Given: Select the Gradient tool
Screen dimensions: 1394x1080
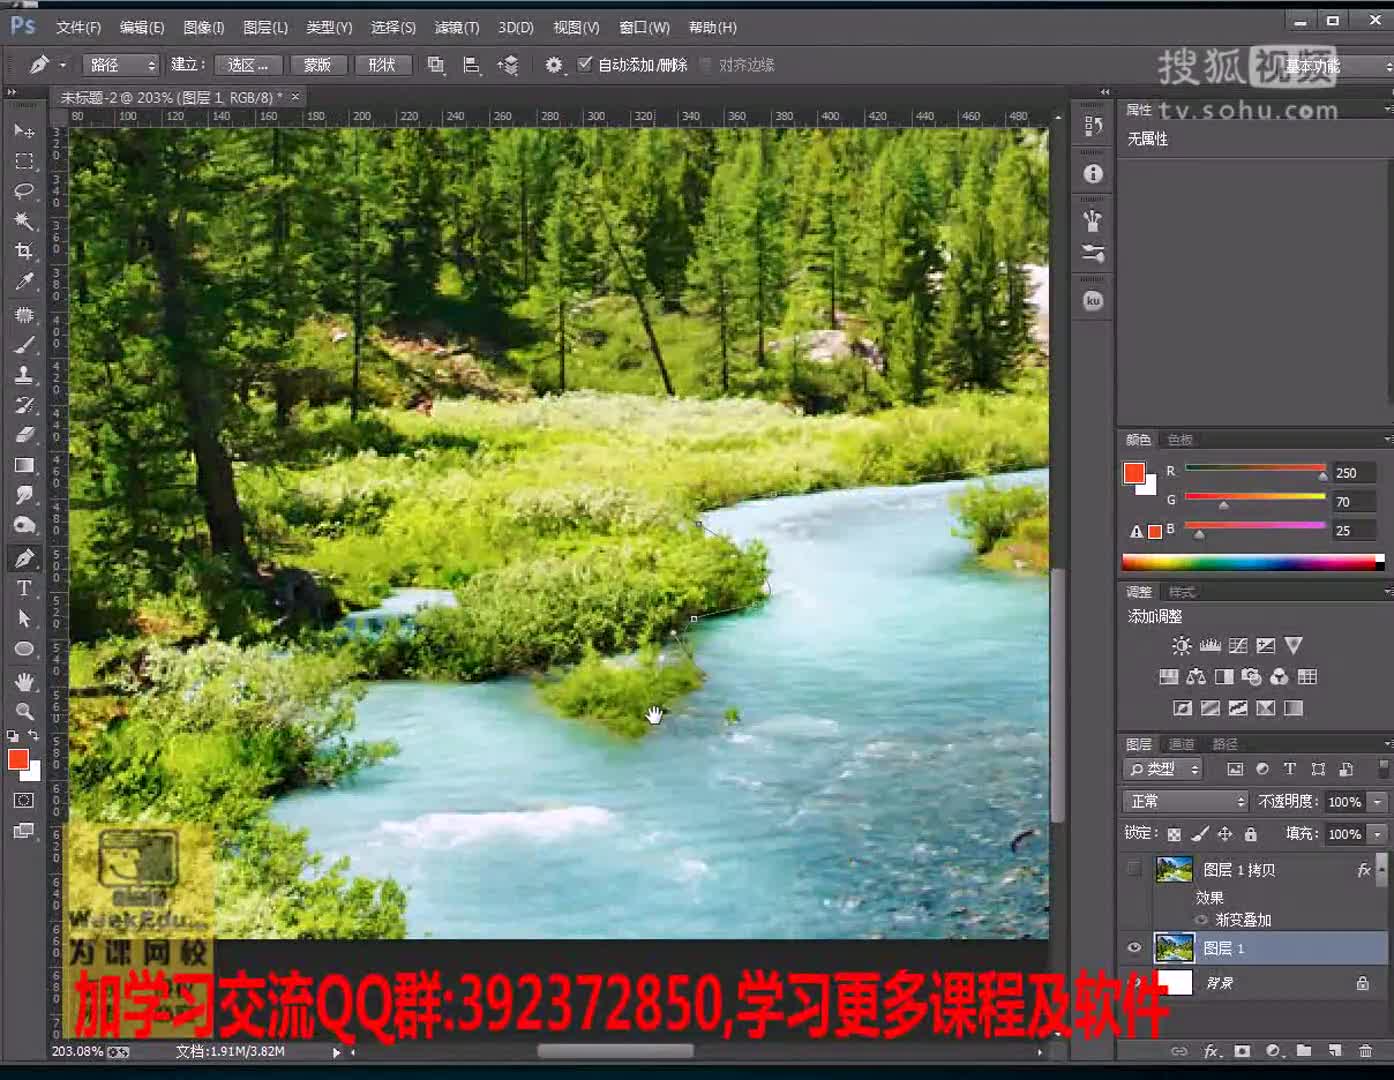Looking at the screenshot, I should point(24,465).
